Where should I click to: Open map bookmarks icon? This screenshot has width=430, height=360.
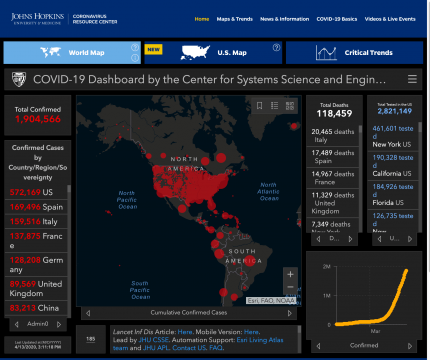click(259, 106)
